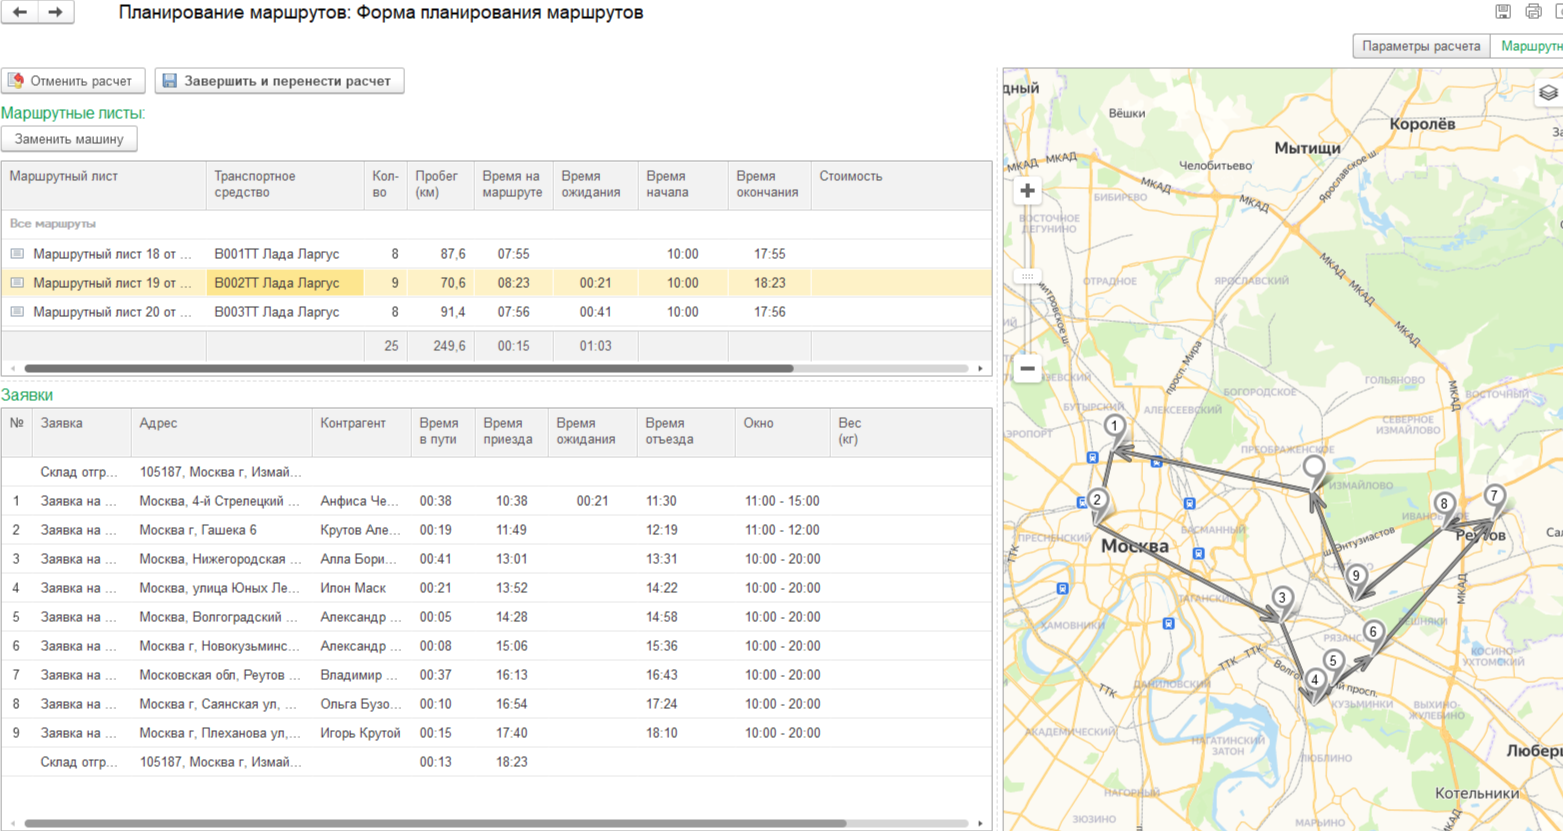1563x831 pixels.
Task: Click the save diskette icon at top right
Action: (1502, 12)
